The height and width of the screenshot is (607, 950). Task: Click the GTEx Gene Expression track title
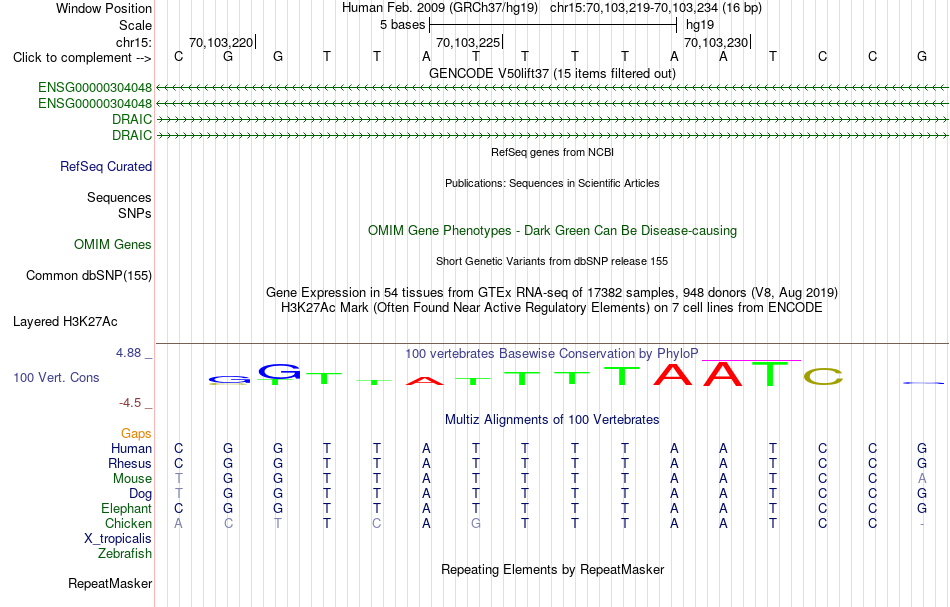pyautogui.click(x=552, y=292)
